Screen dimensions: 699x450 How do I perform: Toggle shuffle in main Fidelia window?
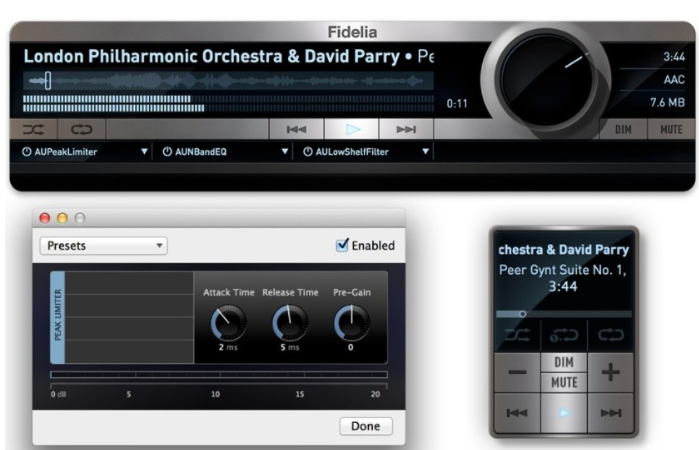33,130
